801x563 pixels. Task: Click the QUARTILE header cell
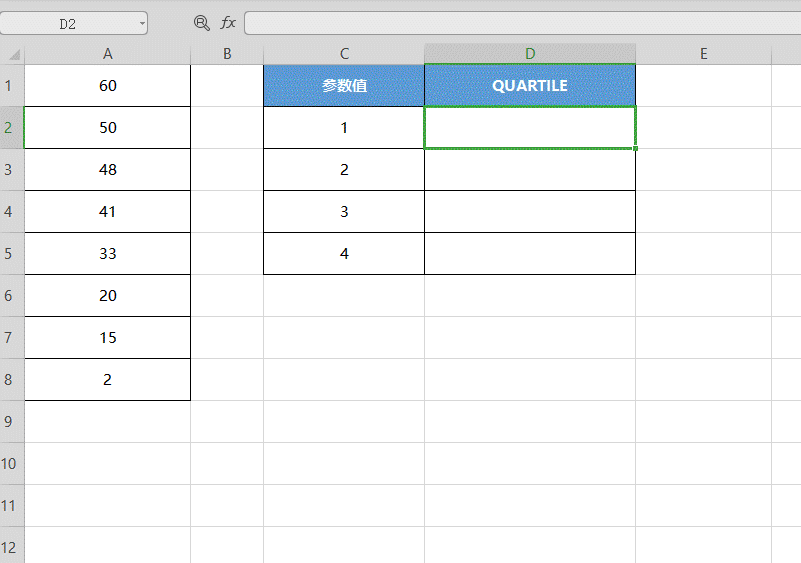pyautogui.click(x=530, y=85)
